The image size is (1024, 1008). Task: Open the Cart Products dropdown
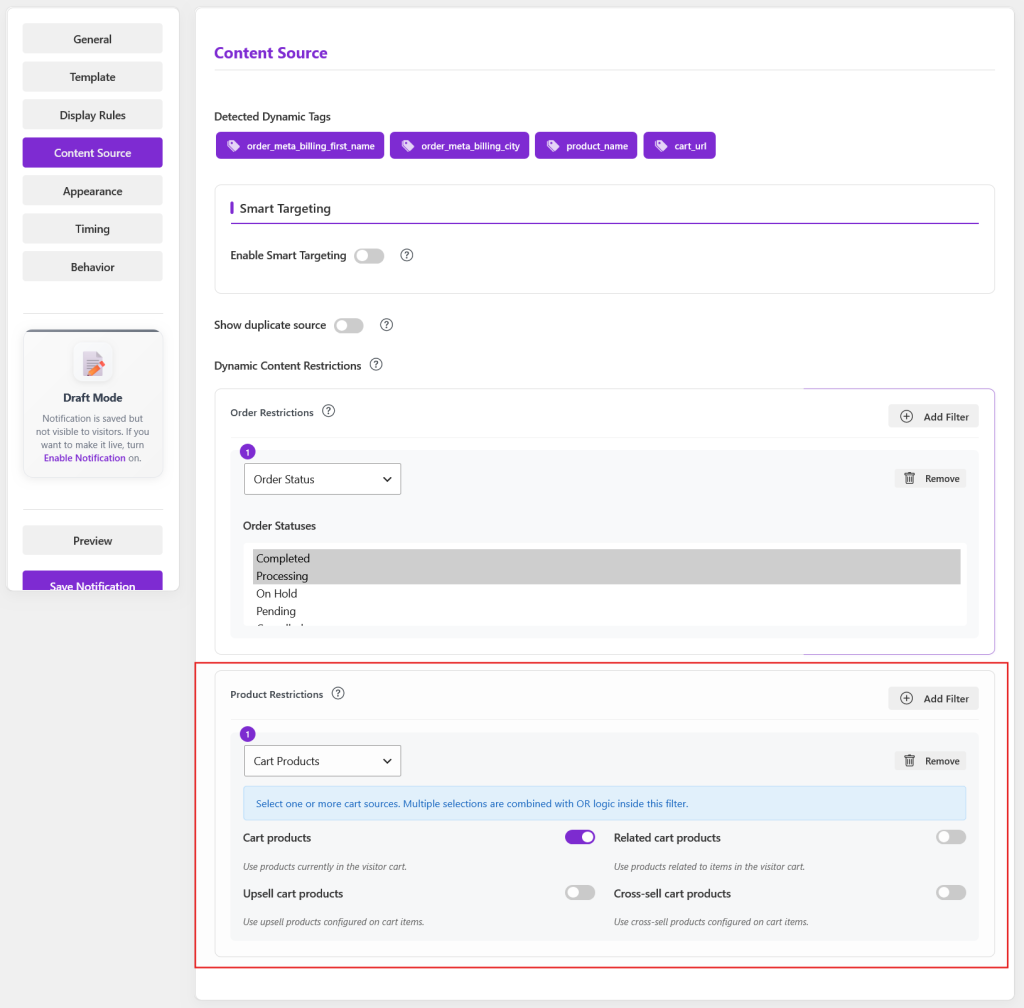pos(323,761)
